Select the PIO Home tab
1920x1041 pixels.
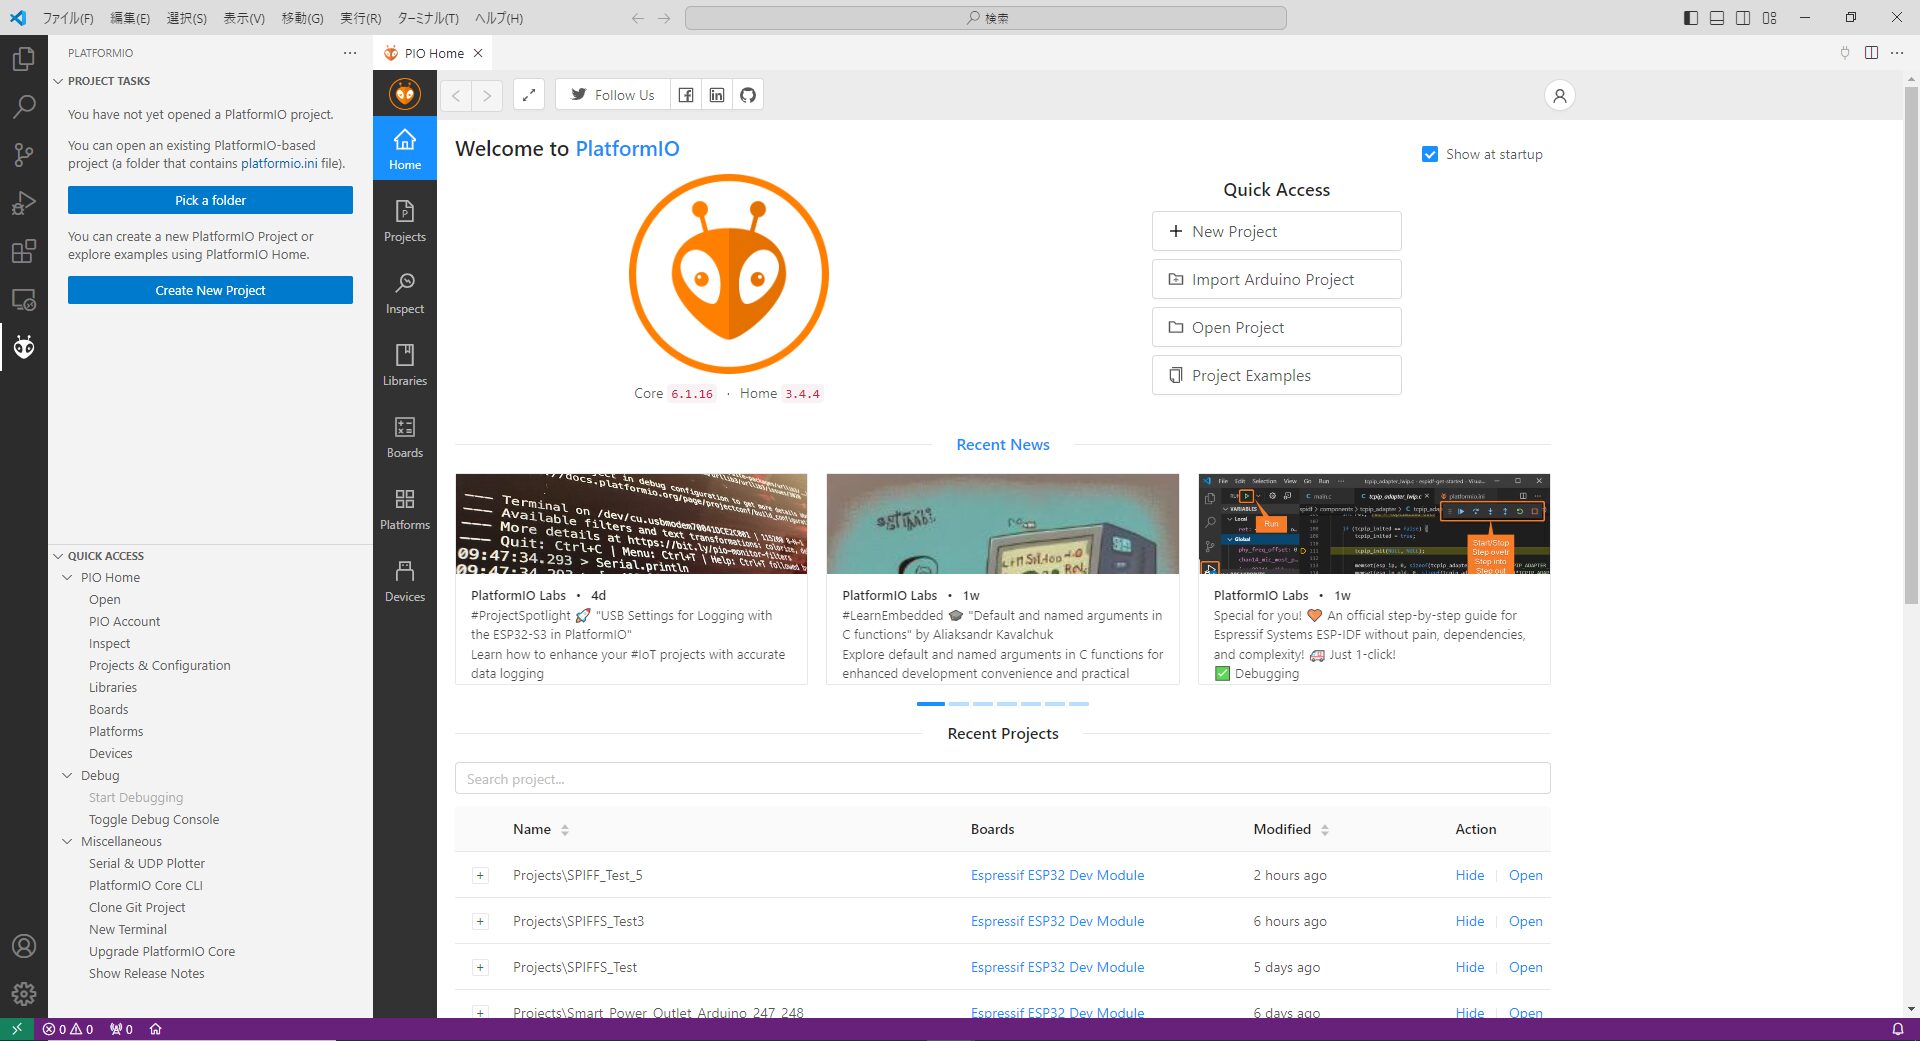pos(432,53)
